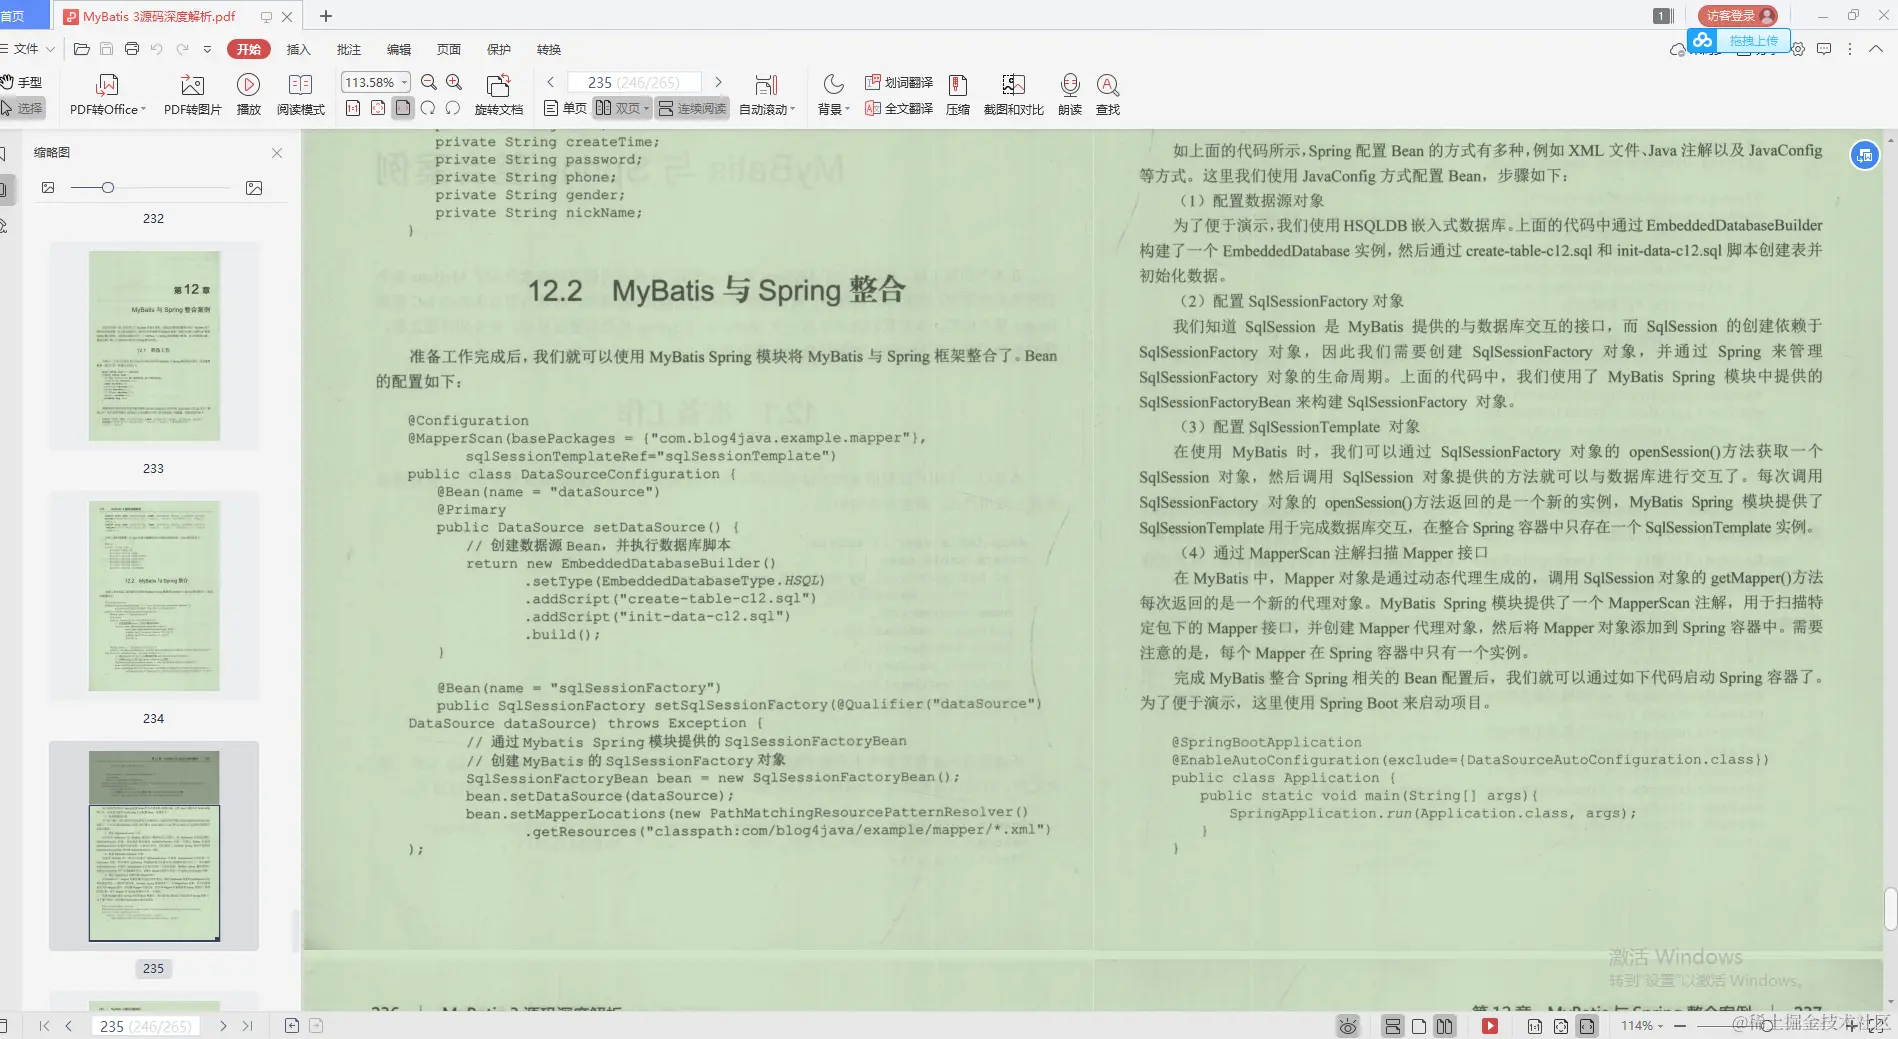Open the PDF转图片 converter tool
This screenshot has width=1898, height=1039.
[x=192, y=94]
